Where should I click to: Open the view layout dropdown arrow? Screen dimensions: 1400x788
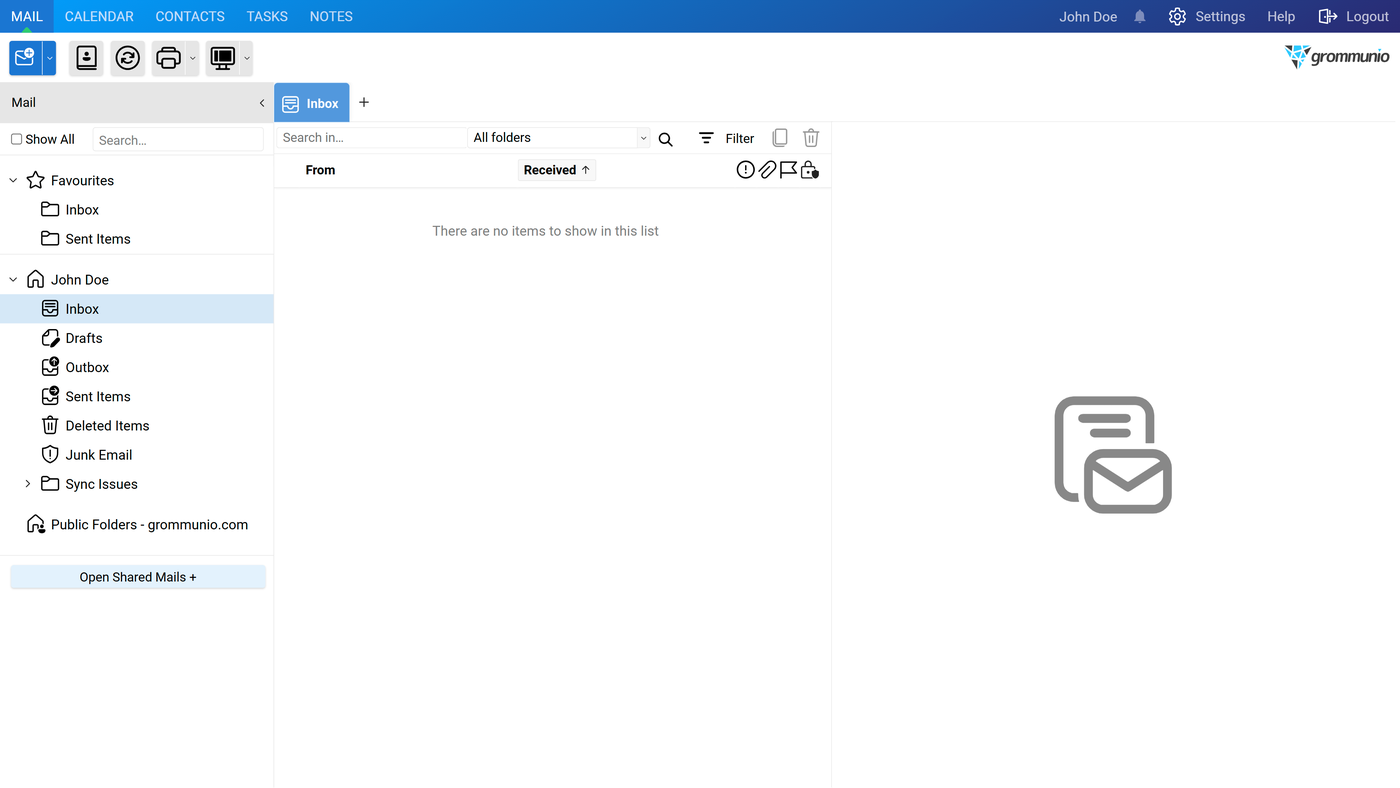tap(247, 58)
